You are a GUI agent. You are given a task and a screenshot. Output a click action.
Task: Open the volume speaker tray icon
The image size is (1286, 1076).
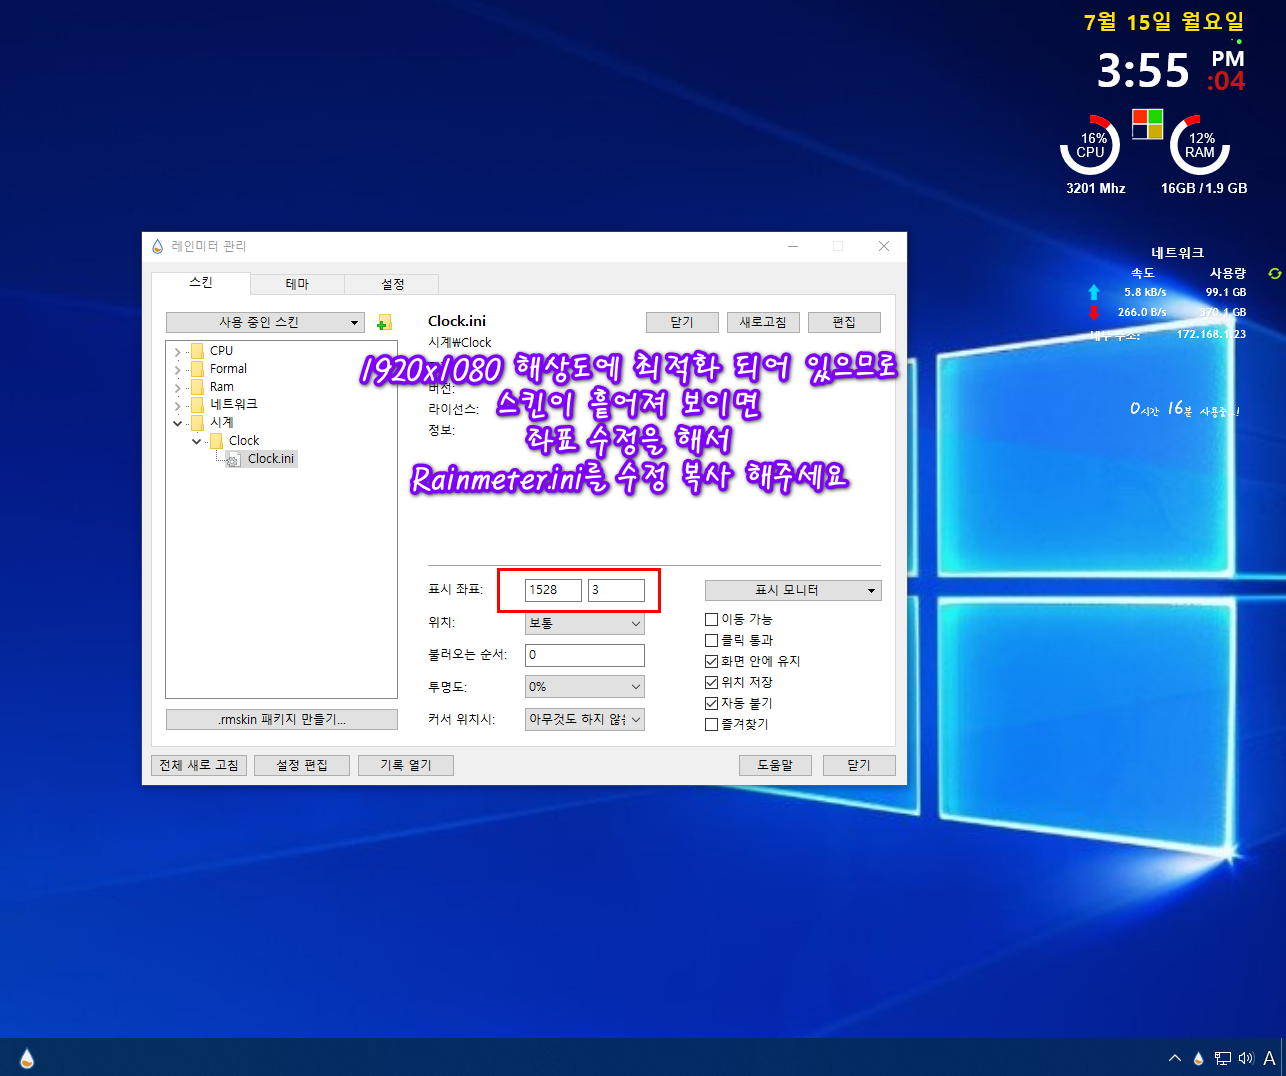[x=1245, y=1058]
